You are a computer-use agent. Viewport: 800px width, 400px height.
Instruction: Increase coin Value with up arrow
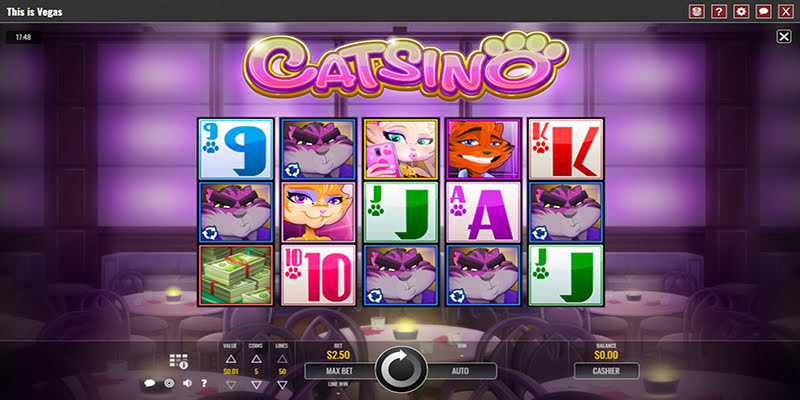(231, 359)
